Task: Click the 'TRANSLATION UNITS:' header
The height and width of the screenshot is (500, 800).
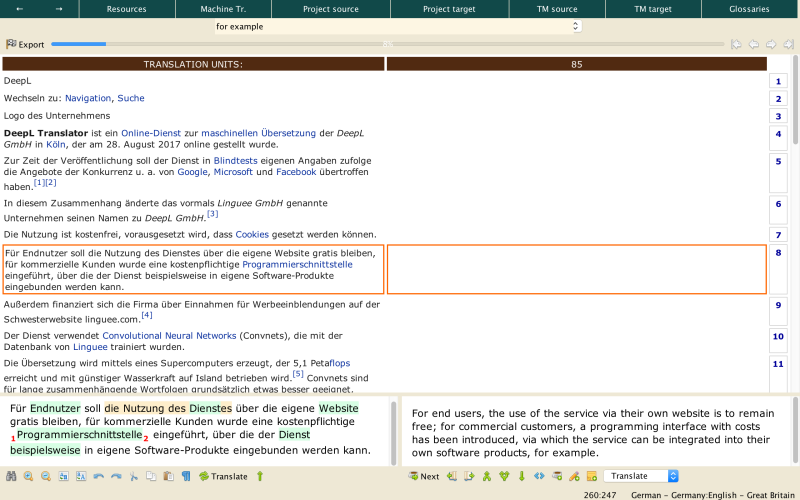Action: coord(193,64)
